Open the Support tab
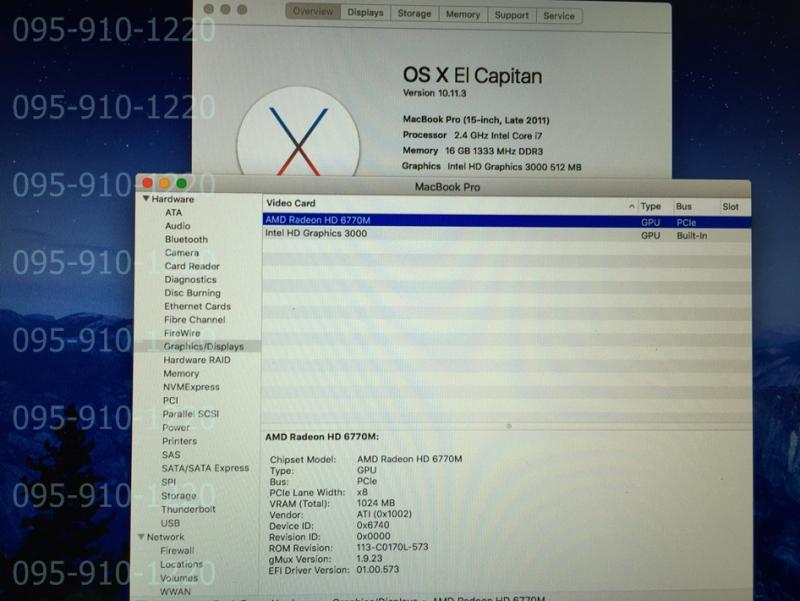Viewport: 800px width, 601px height. [x=511, y=15]
